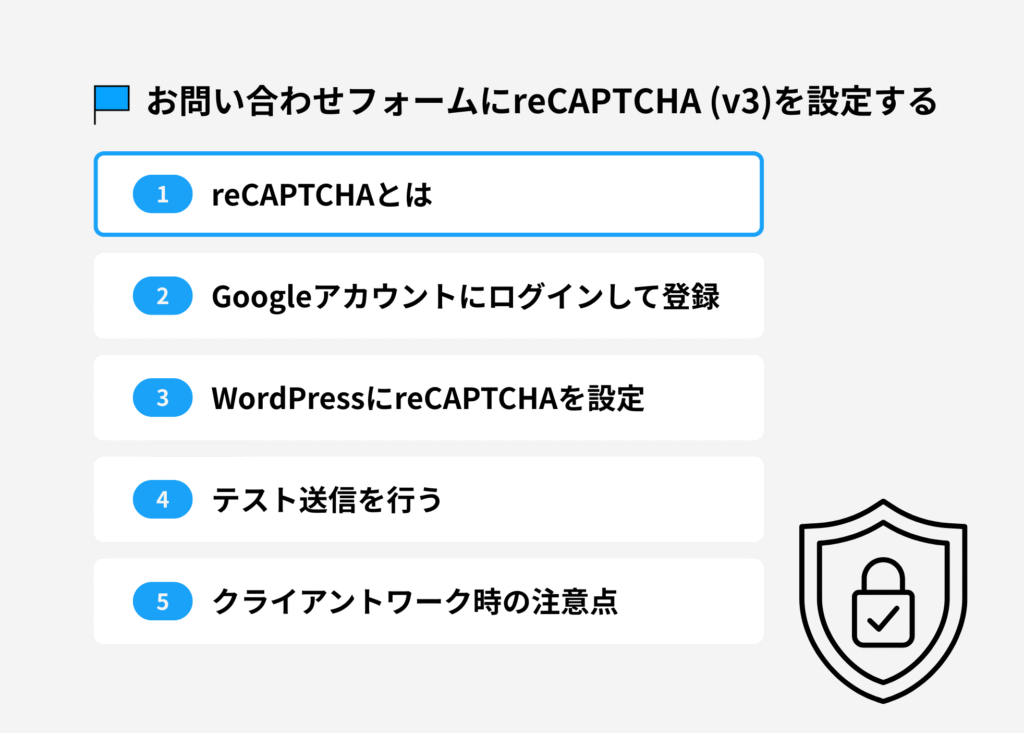Select the blue number 2 badge

click(x=162, y=296)
